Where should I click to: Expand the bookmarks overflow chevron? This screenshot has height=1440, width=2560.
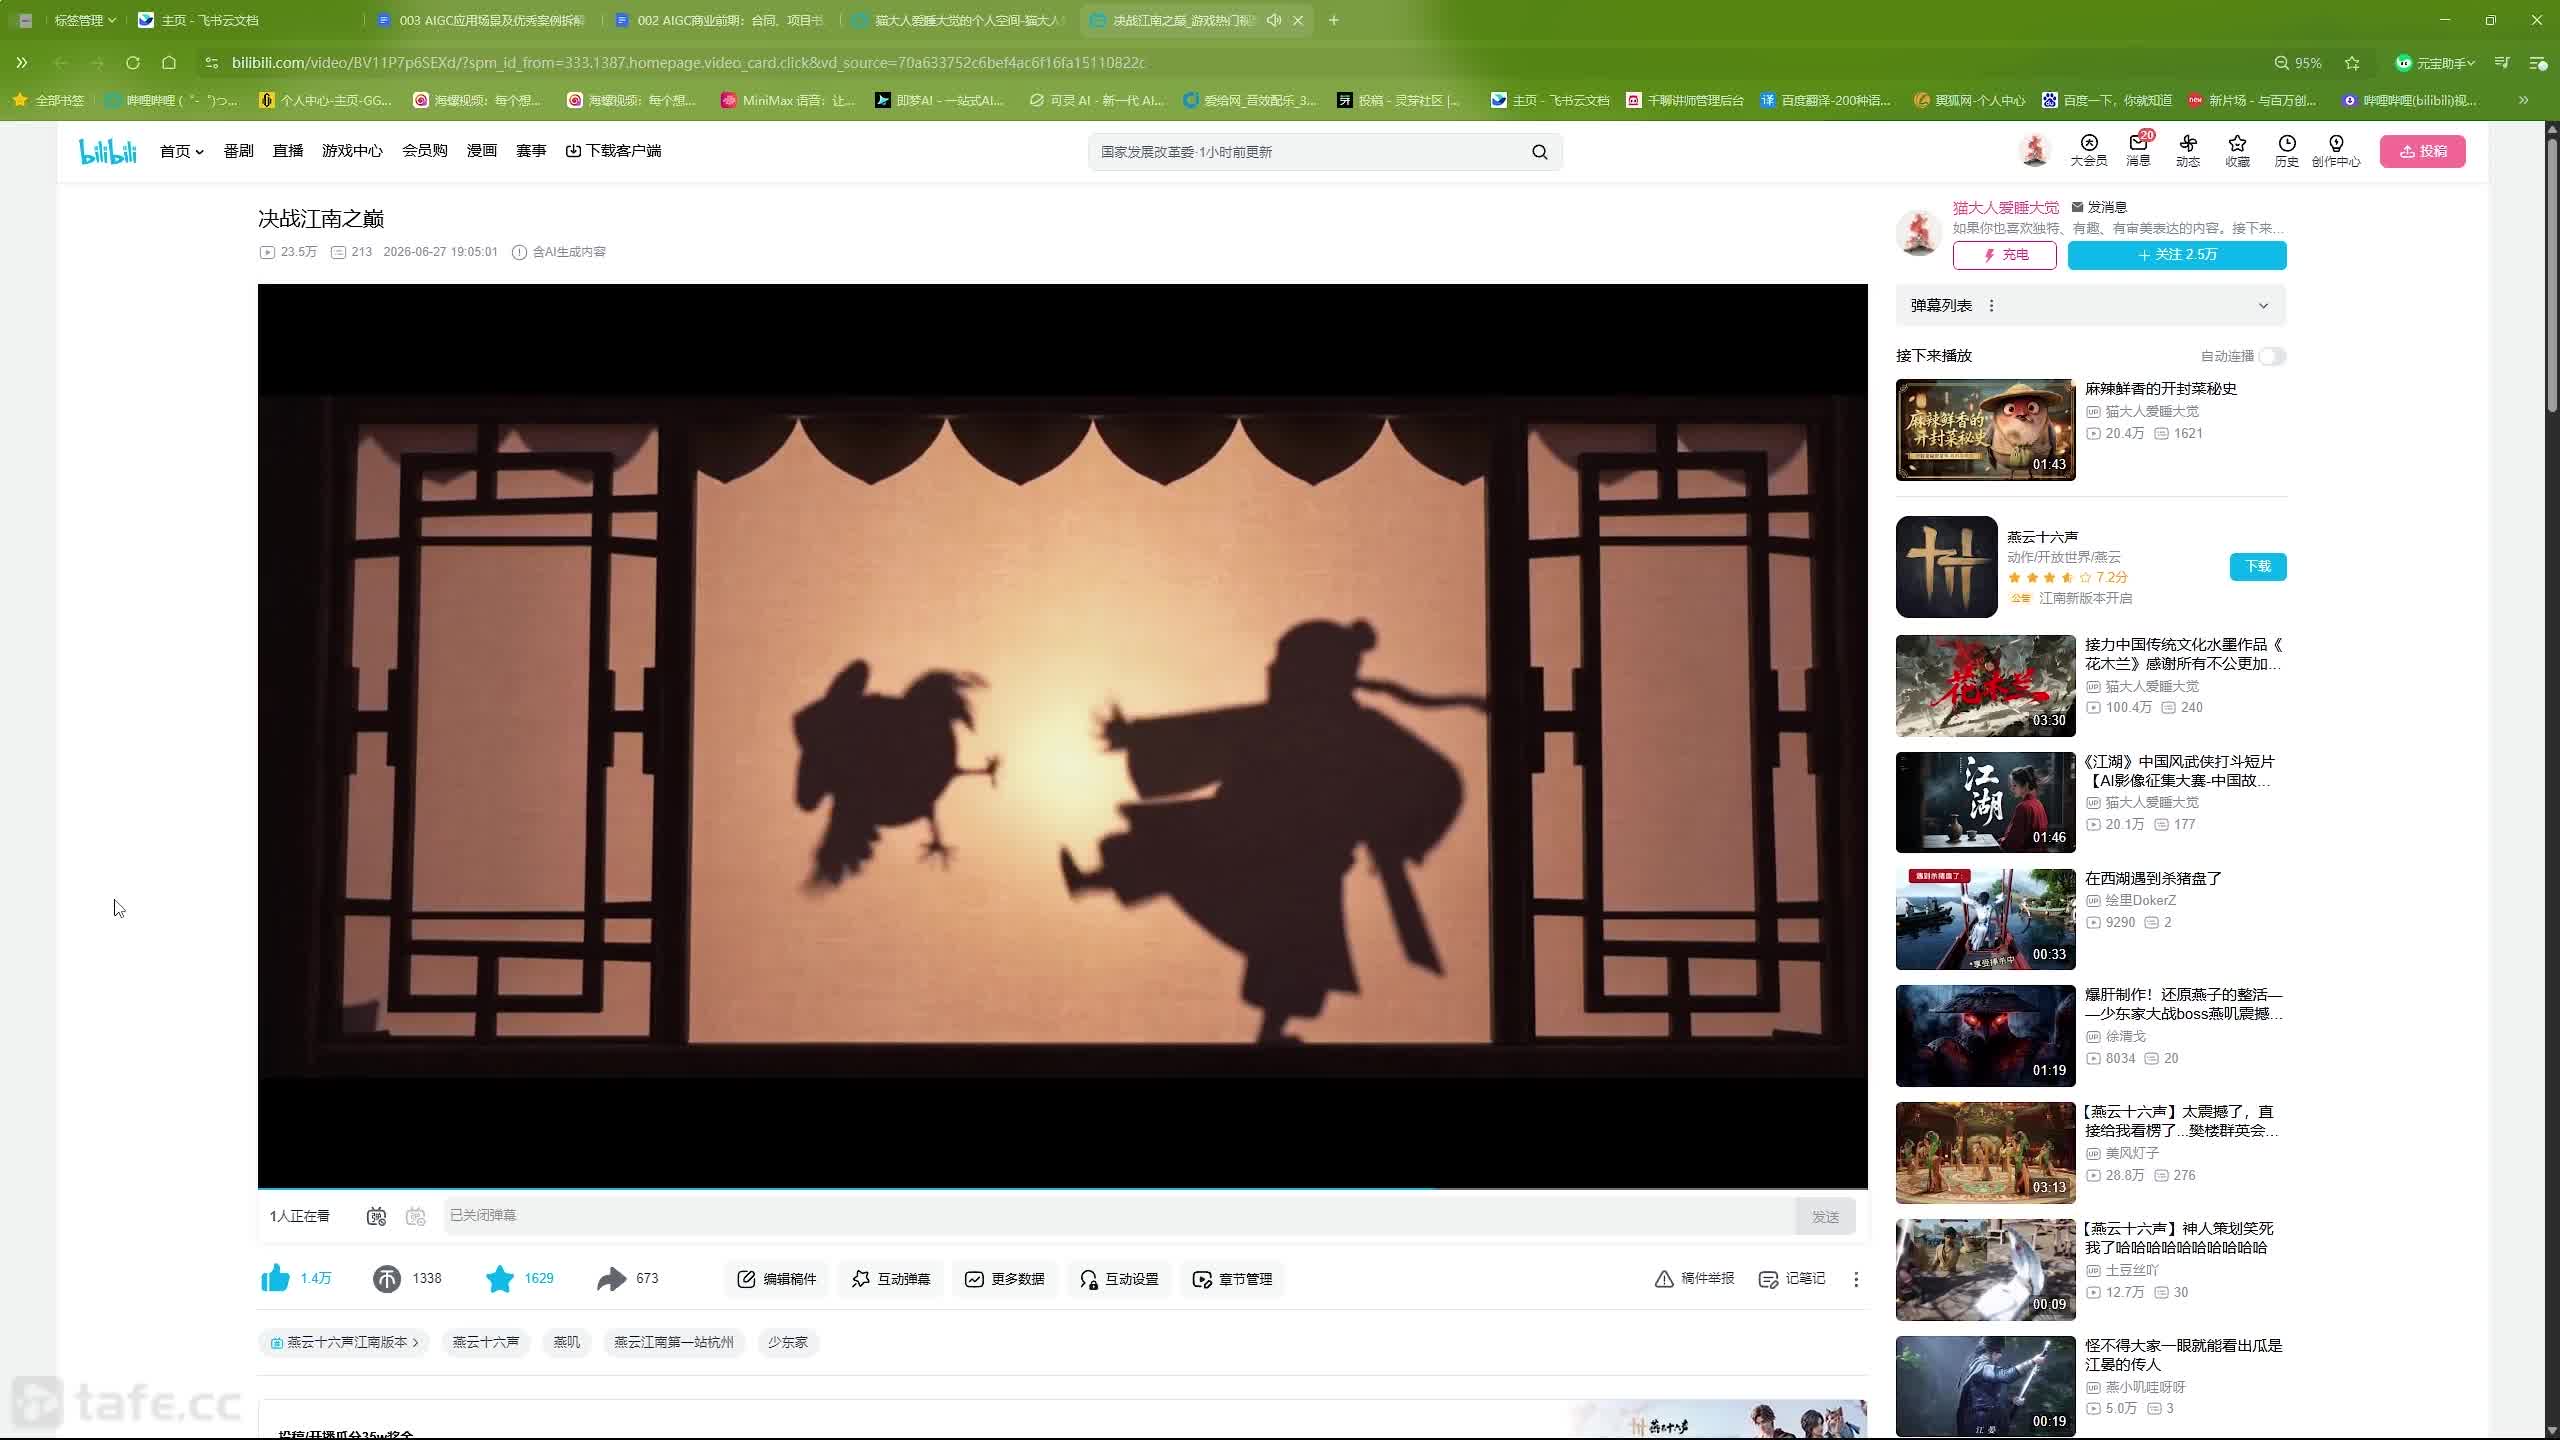coord(2524,100)
